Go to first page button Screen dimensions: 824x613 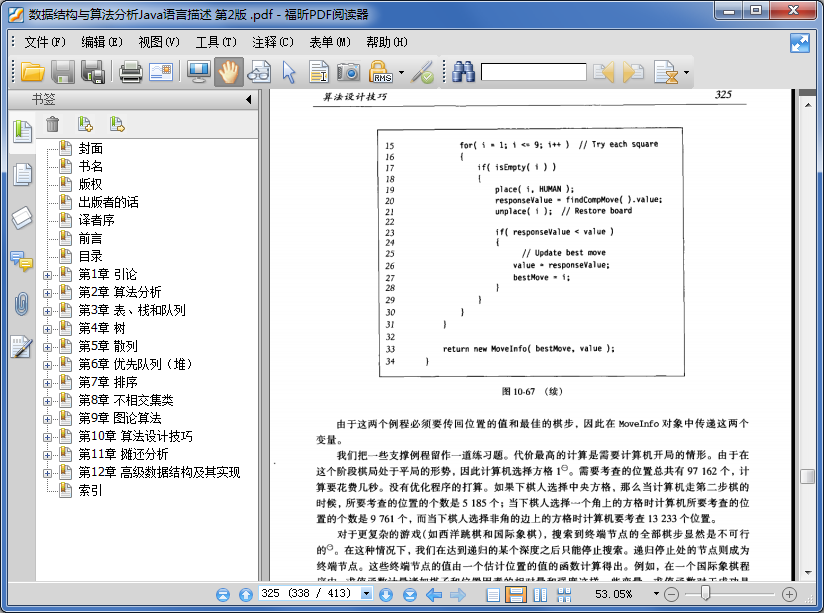[x=223, y=595]
